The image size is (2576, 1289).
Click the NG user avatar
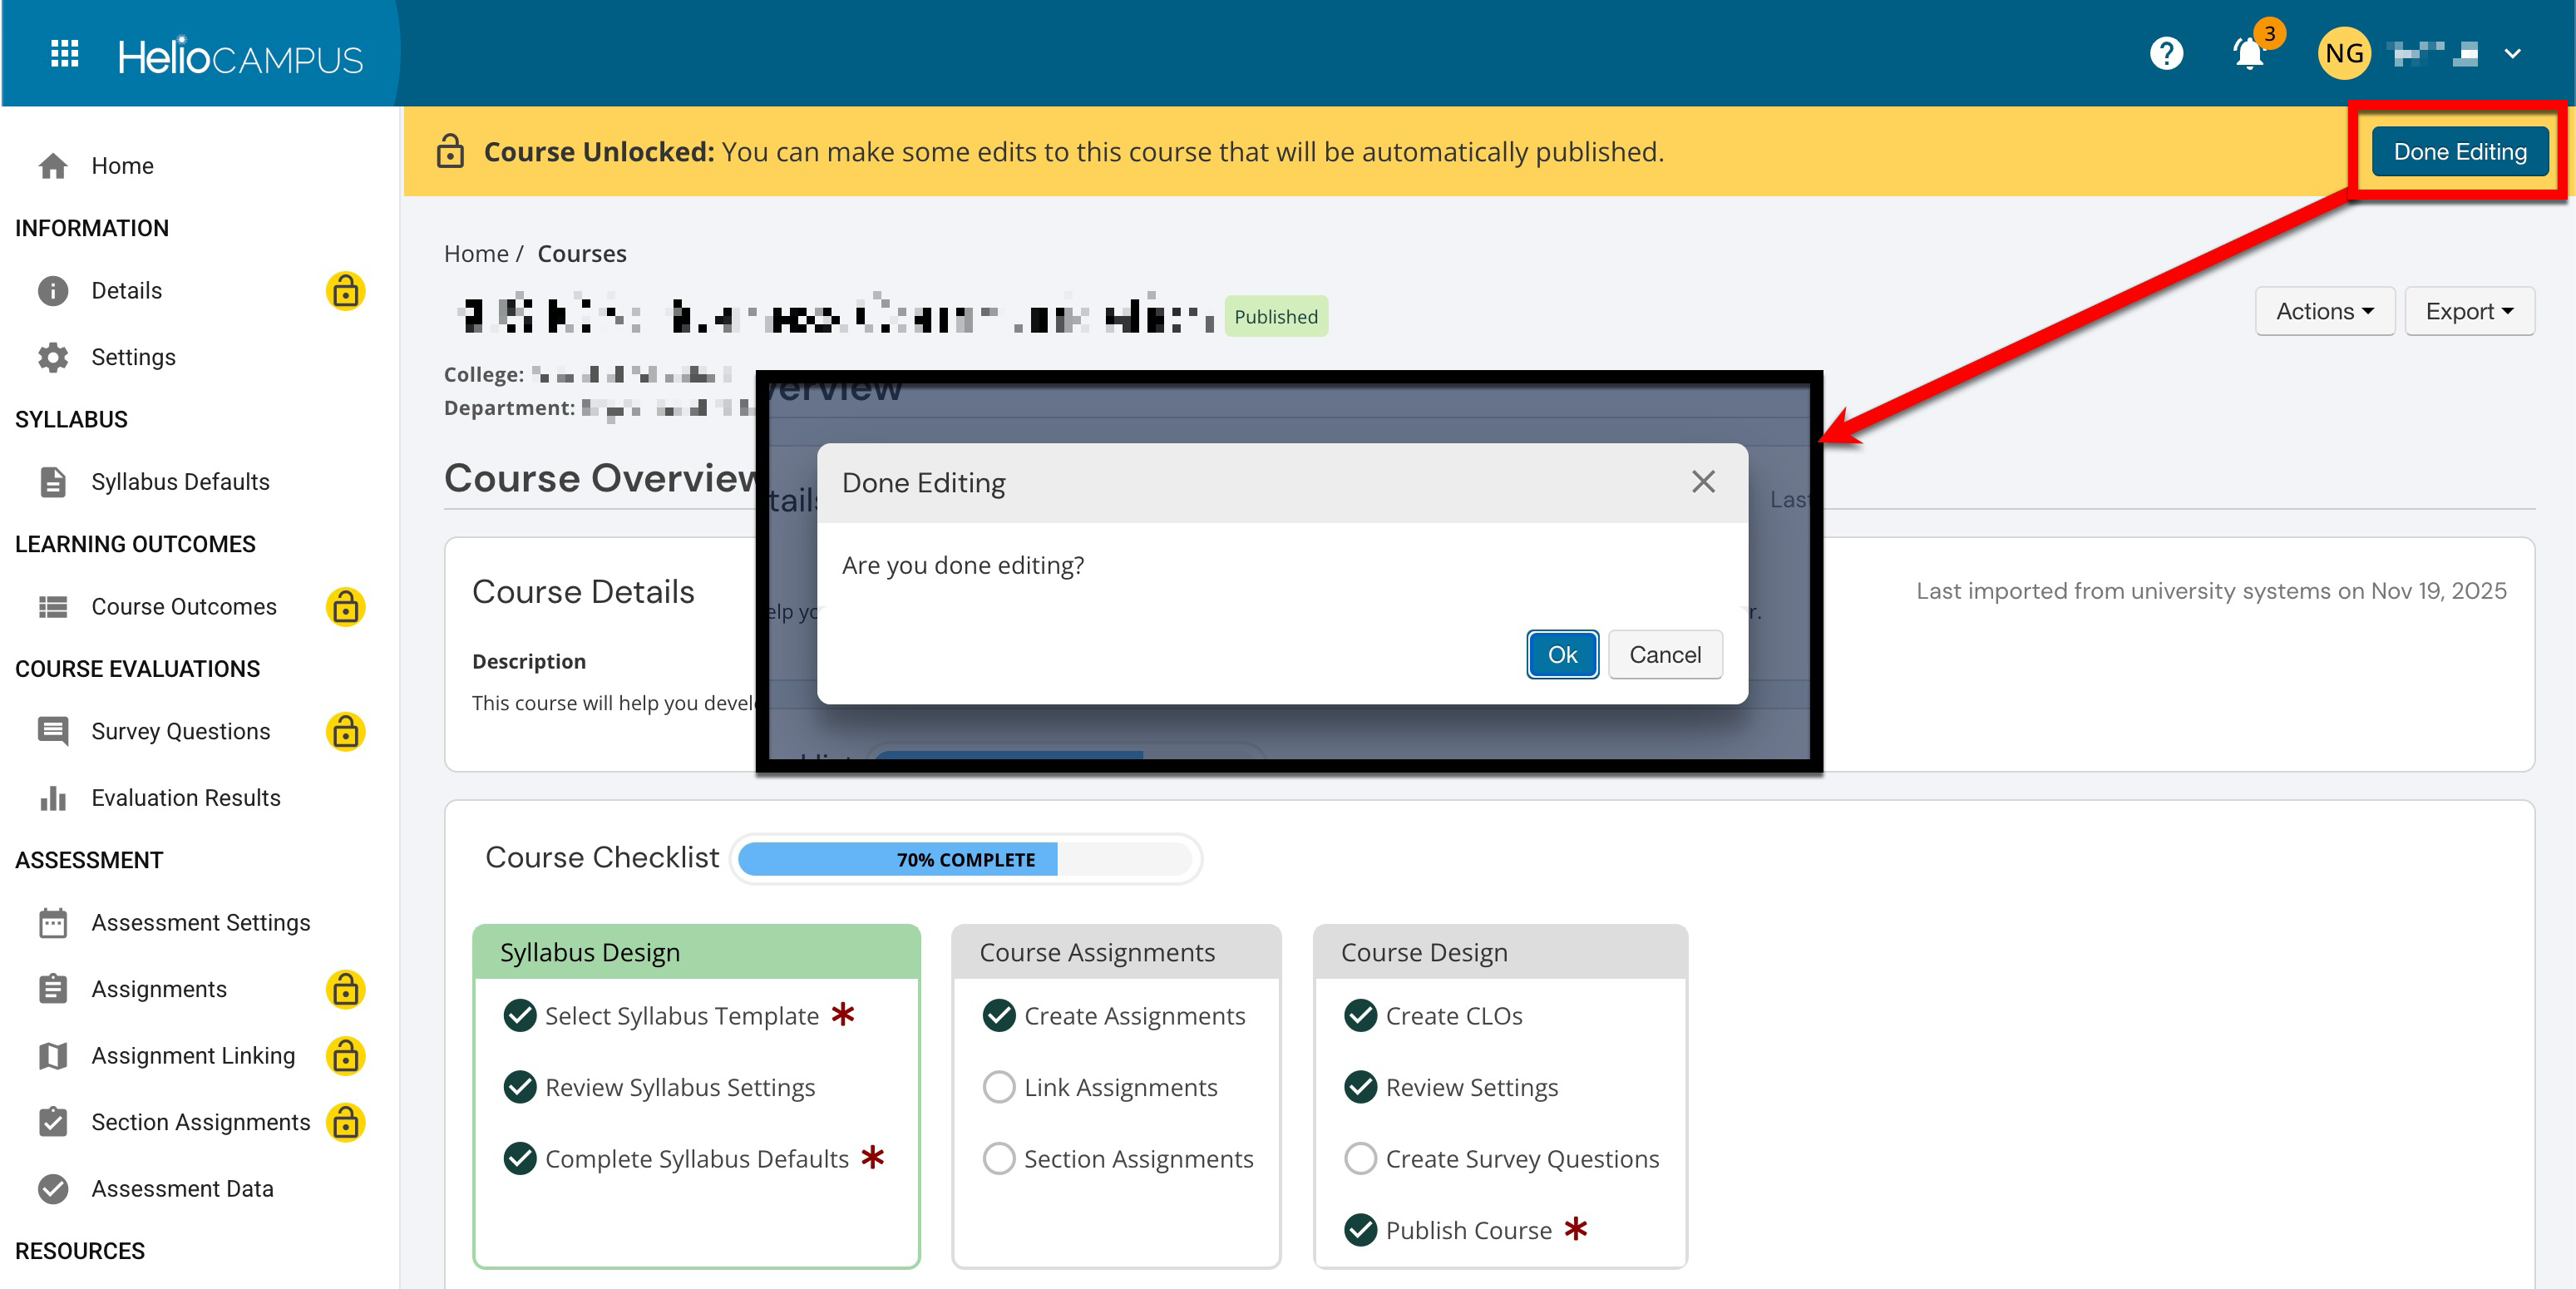tap(2343, 53)
